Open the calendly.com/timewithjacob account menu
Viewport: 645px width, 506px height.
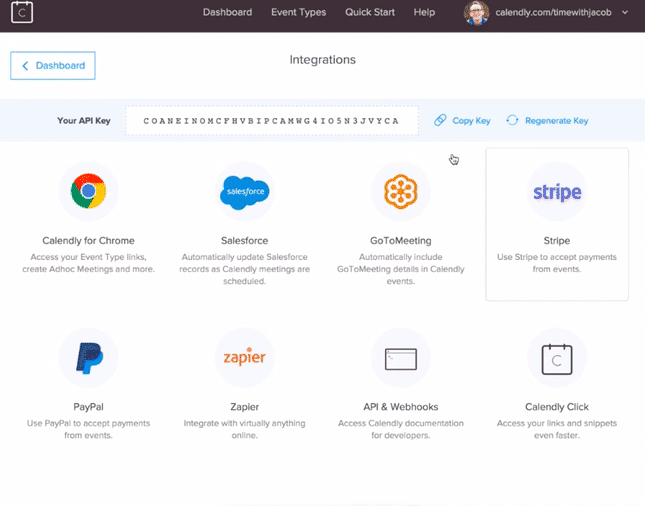[x=553, y=12]
